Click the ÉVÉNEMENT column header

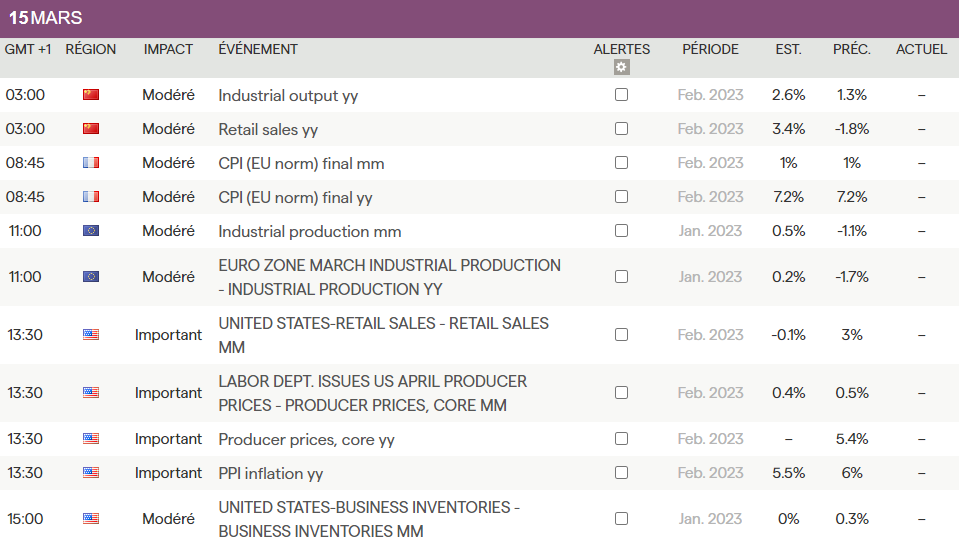[x=258, y=49]
